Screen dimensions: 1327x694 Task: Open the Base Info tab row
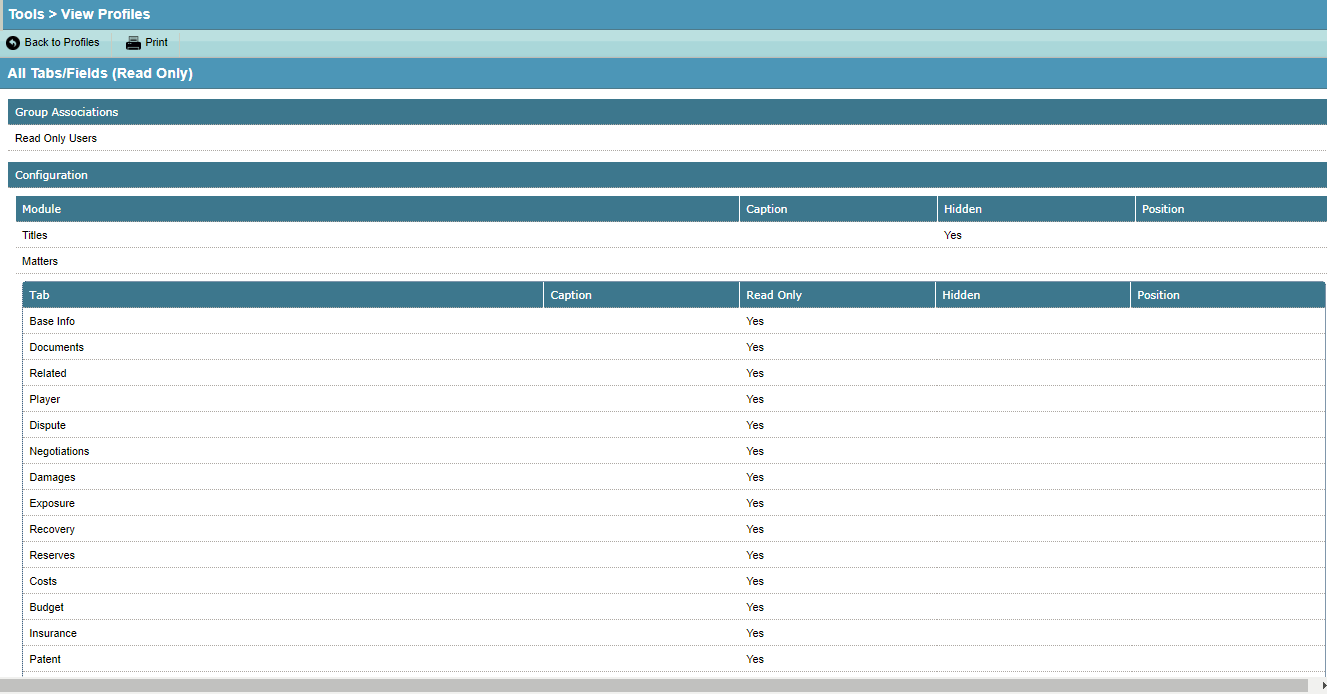click(x=52, y=321)
